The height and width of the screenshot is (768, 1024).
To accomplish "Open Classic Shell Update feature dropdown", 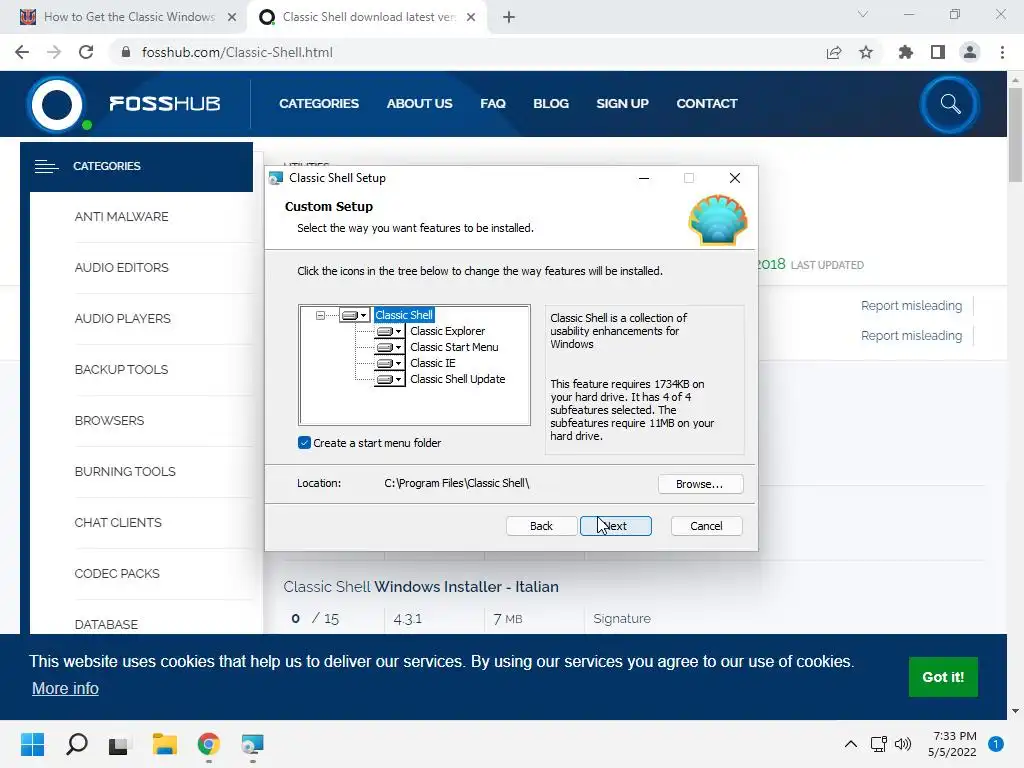I will click(390, 379).
